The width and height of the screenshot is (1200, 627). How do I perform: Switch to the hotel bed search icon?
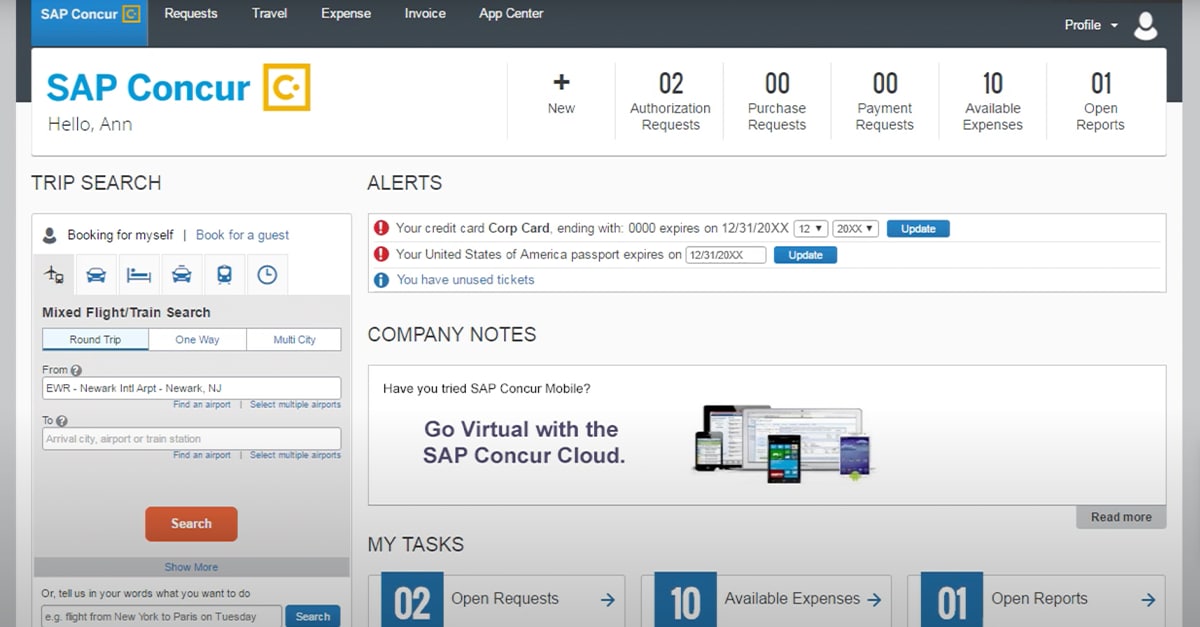point(138,275)
